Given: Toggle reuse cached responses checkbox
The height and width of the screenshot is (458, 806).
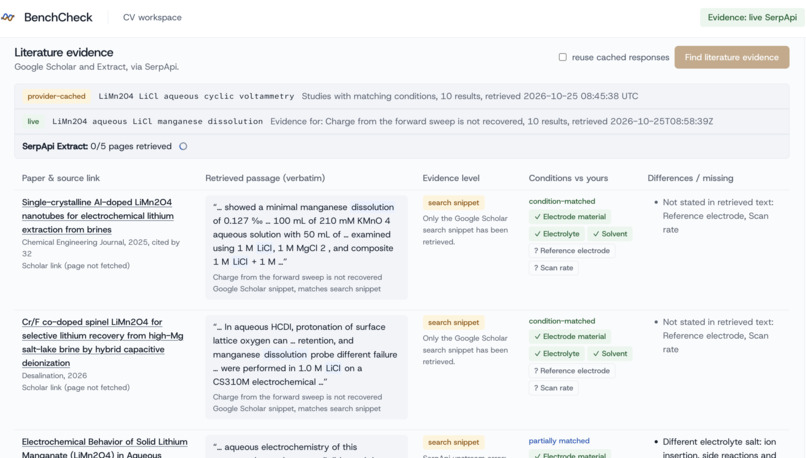Looking at the screenshot, I should (563, 57).
